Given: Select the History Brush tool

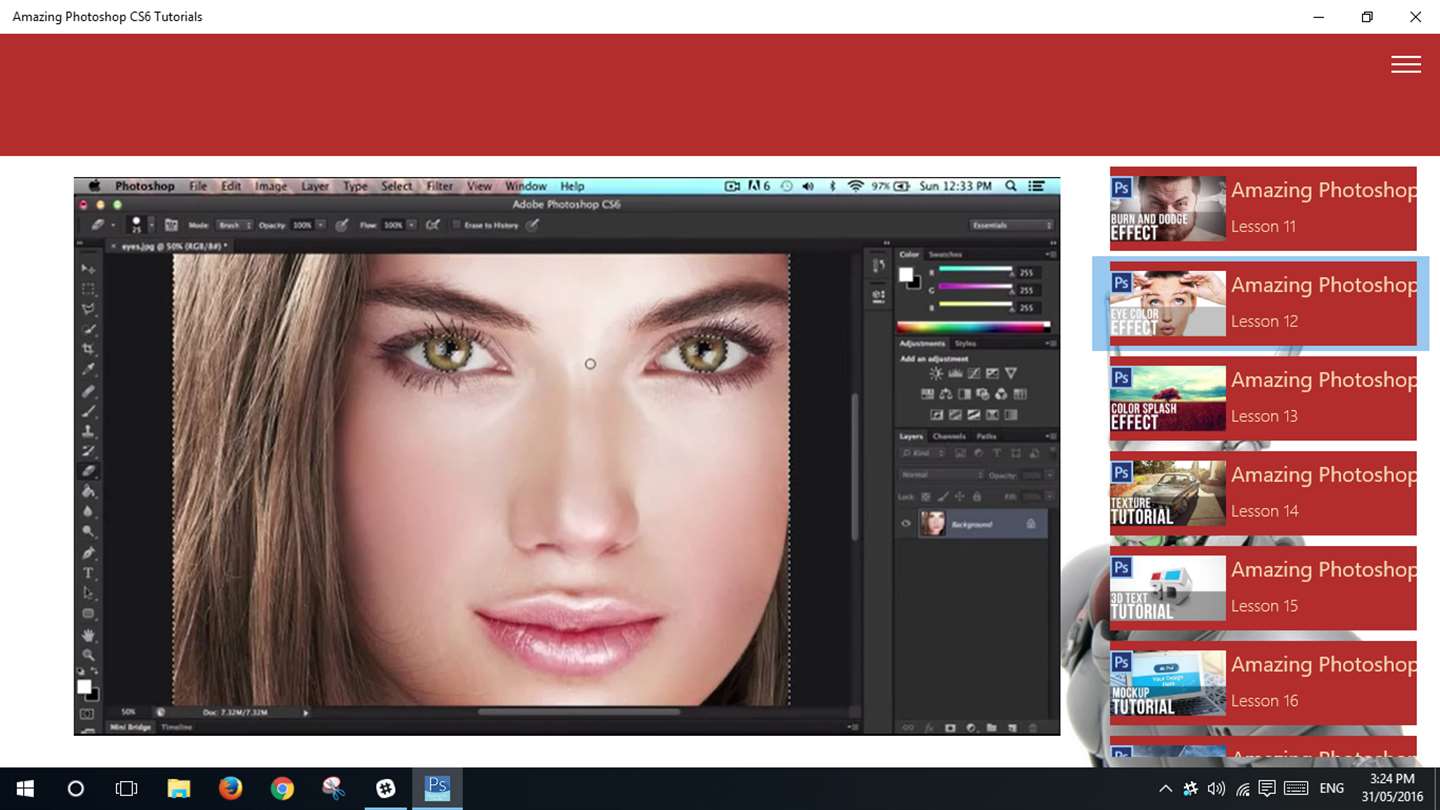Looking at the screenshot, I should point(88,452).
